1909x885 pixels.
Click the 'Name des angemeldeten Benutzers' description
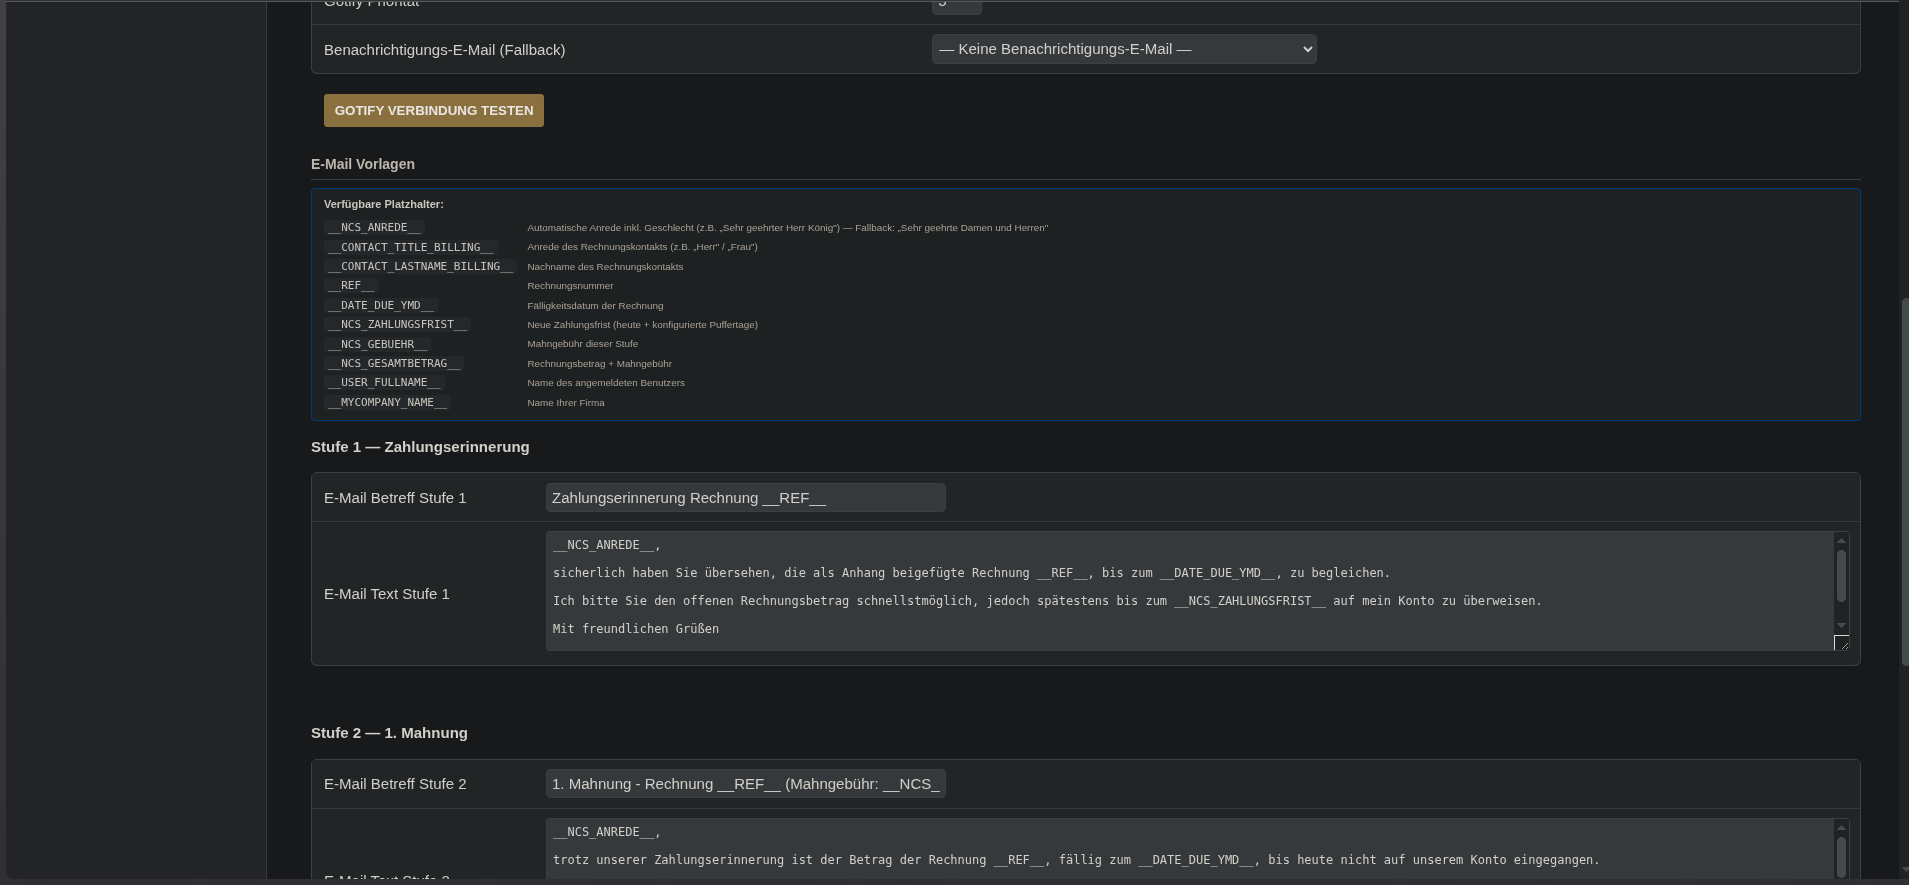point(606,383)
